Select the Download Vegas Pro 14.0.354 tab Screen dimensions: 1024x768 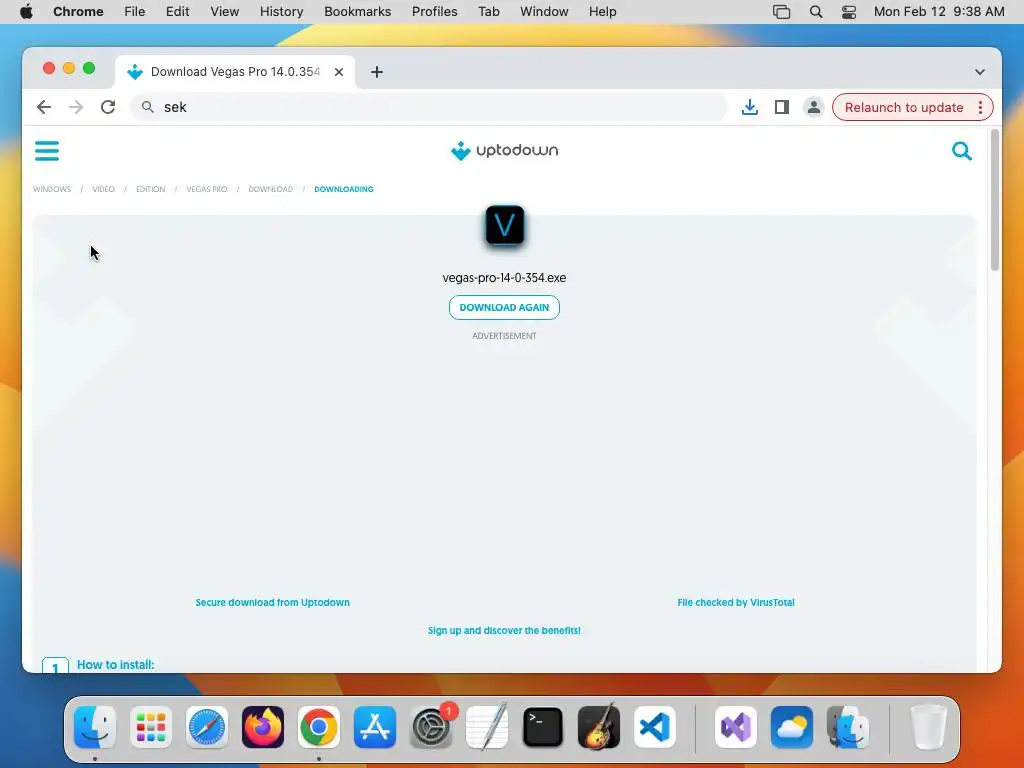235,72
